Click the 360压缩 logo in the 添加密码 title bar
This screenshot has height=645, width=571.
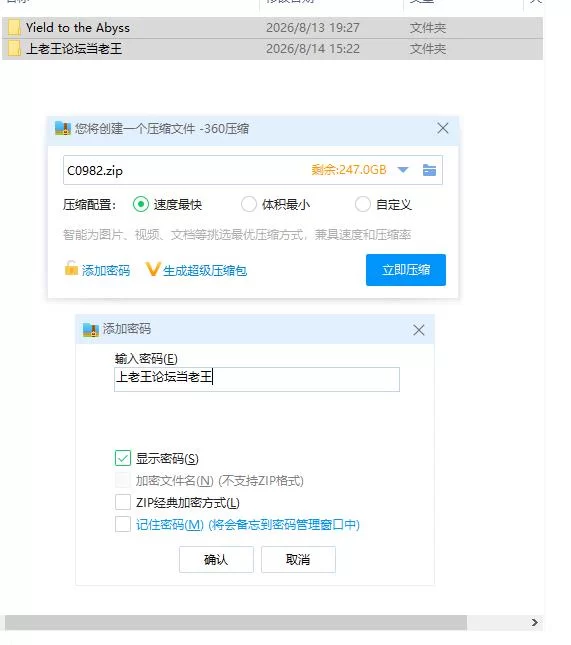coord(91,329)
